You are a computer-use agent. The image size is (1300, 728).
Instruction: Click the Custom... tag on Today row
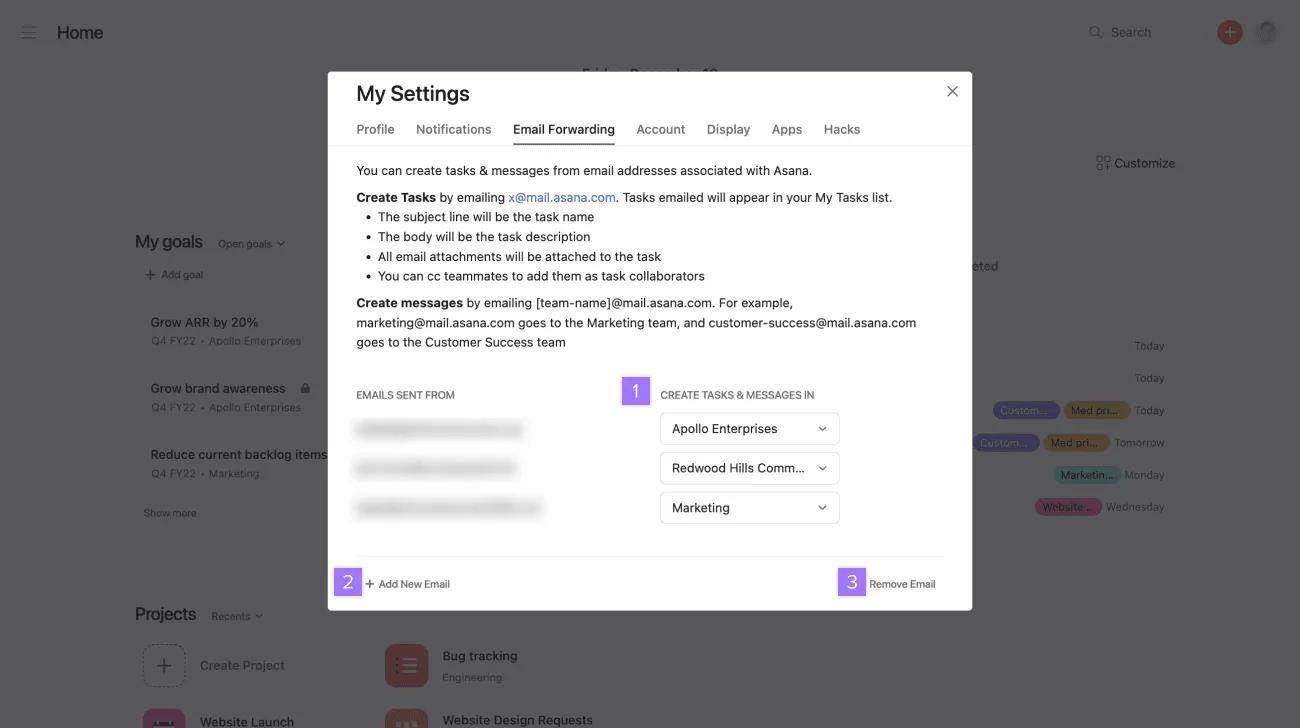pyautogui.click(x=1026, y=410)
